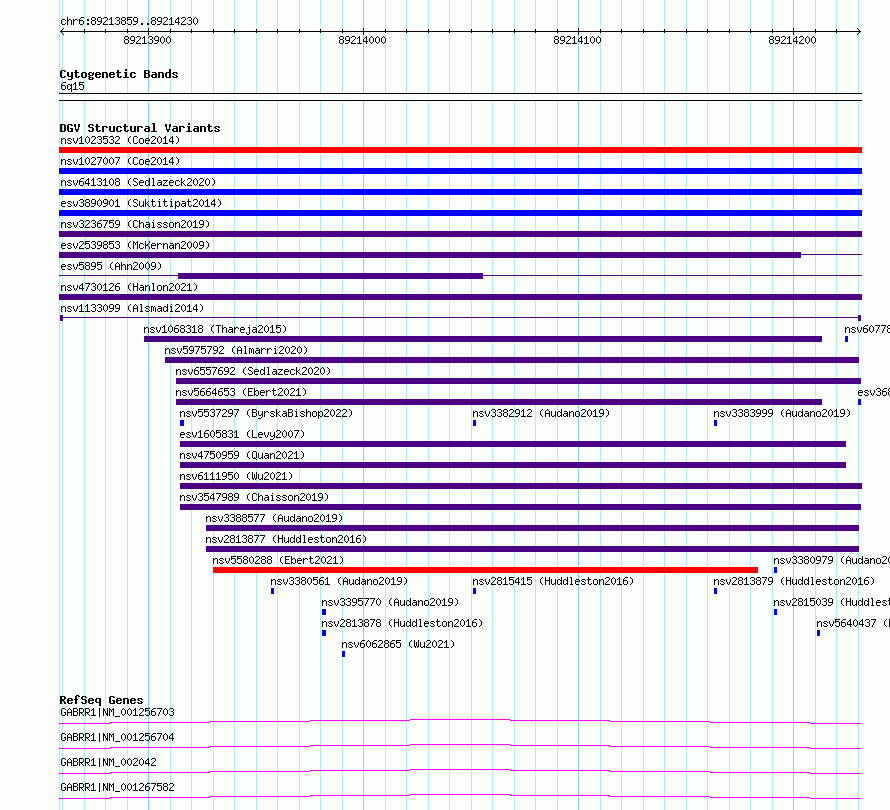
Task: Open the nsv5537297 (ByrskaBishop2022) label
Action: coord(266,413)
